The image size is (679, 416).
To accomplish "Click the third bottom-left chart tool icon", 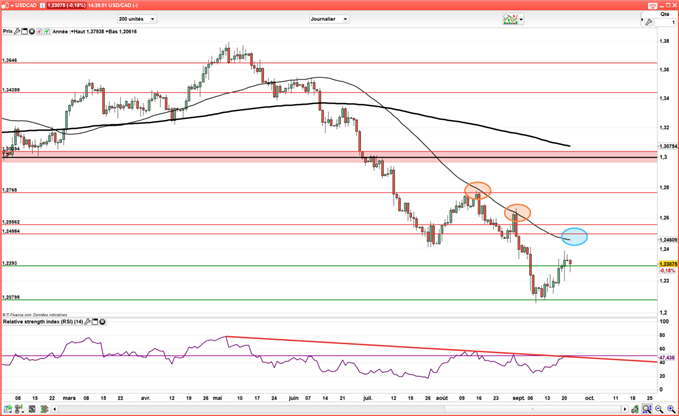I will click(32, 409).
